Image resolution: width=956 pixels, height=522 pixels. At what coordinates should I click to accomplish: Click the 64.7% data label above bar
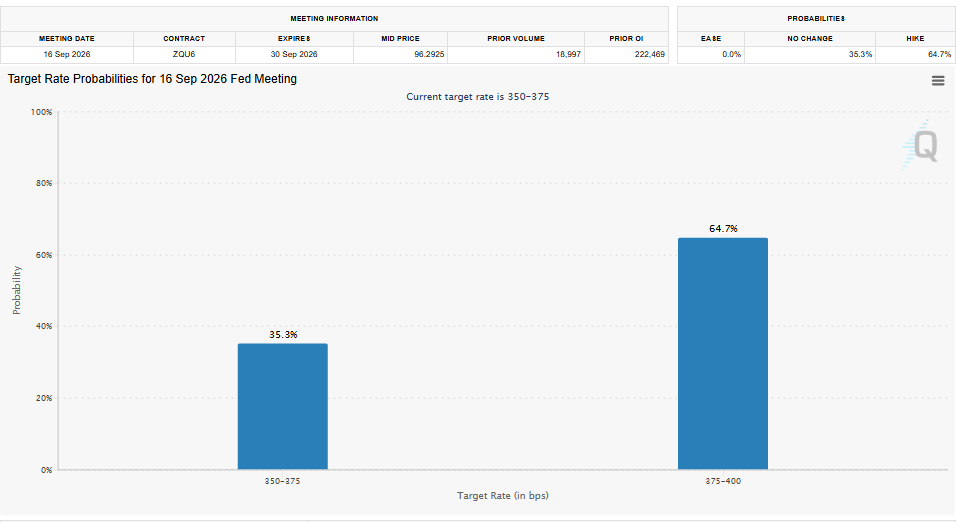(x=723, y=229)
